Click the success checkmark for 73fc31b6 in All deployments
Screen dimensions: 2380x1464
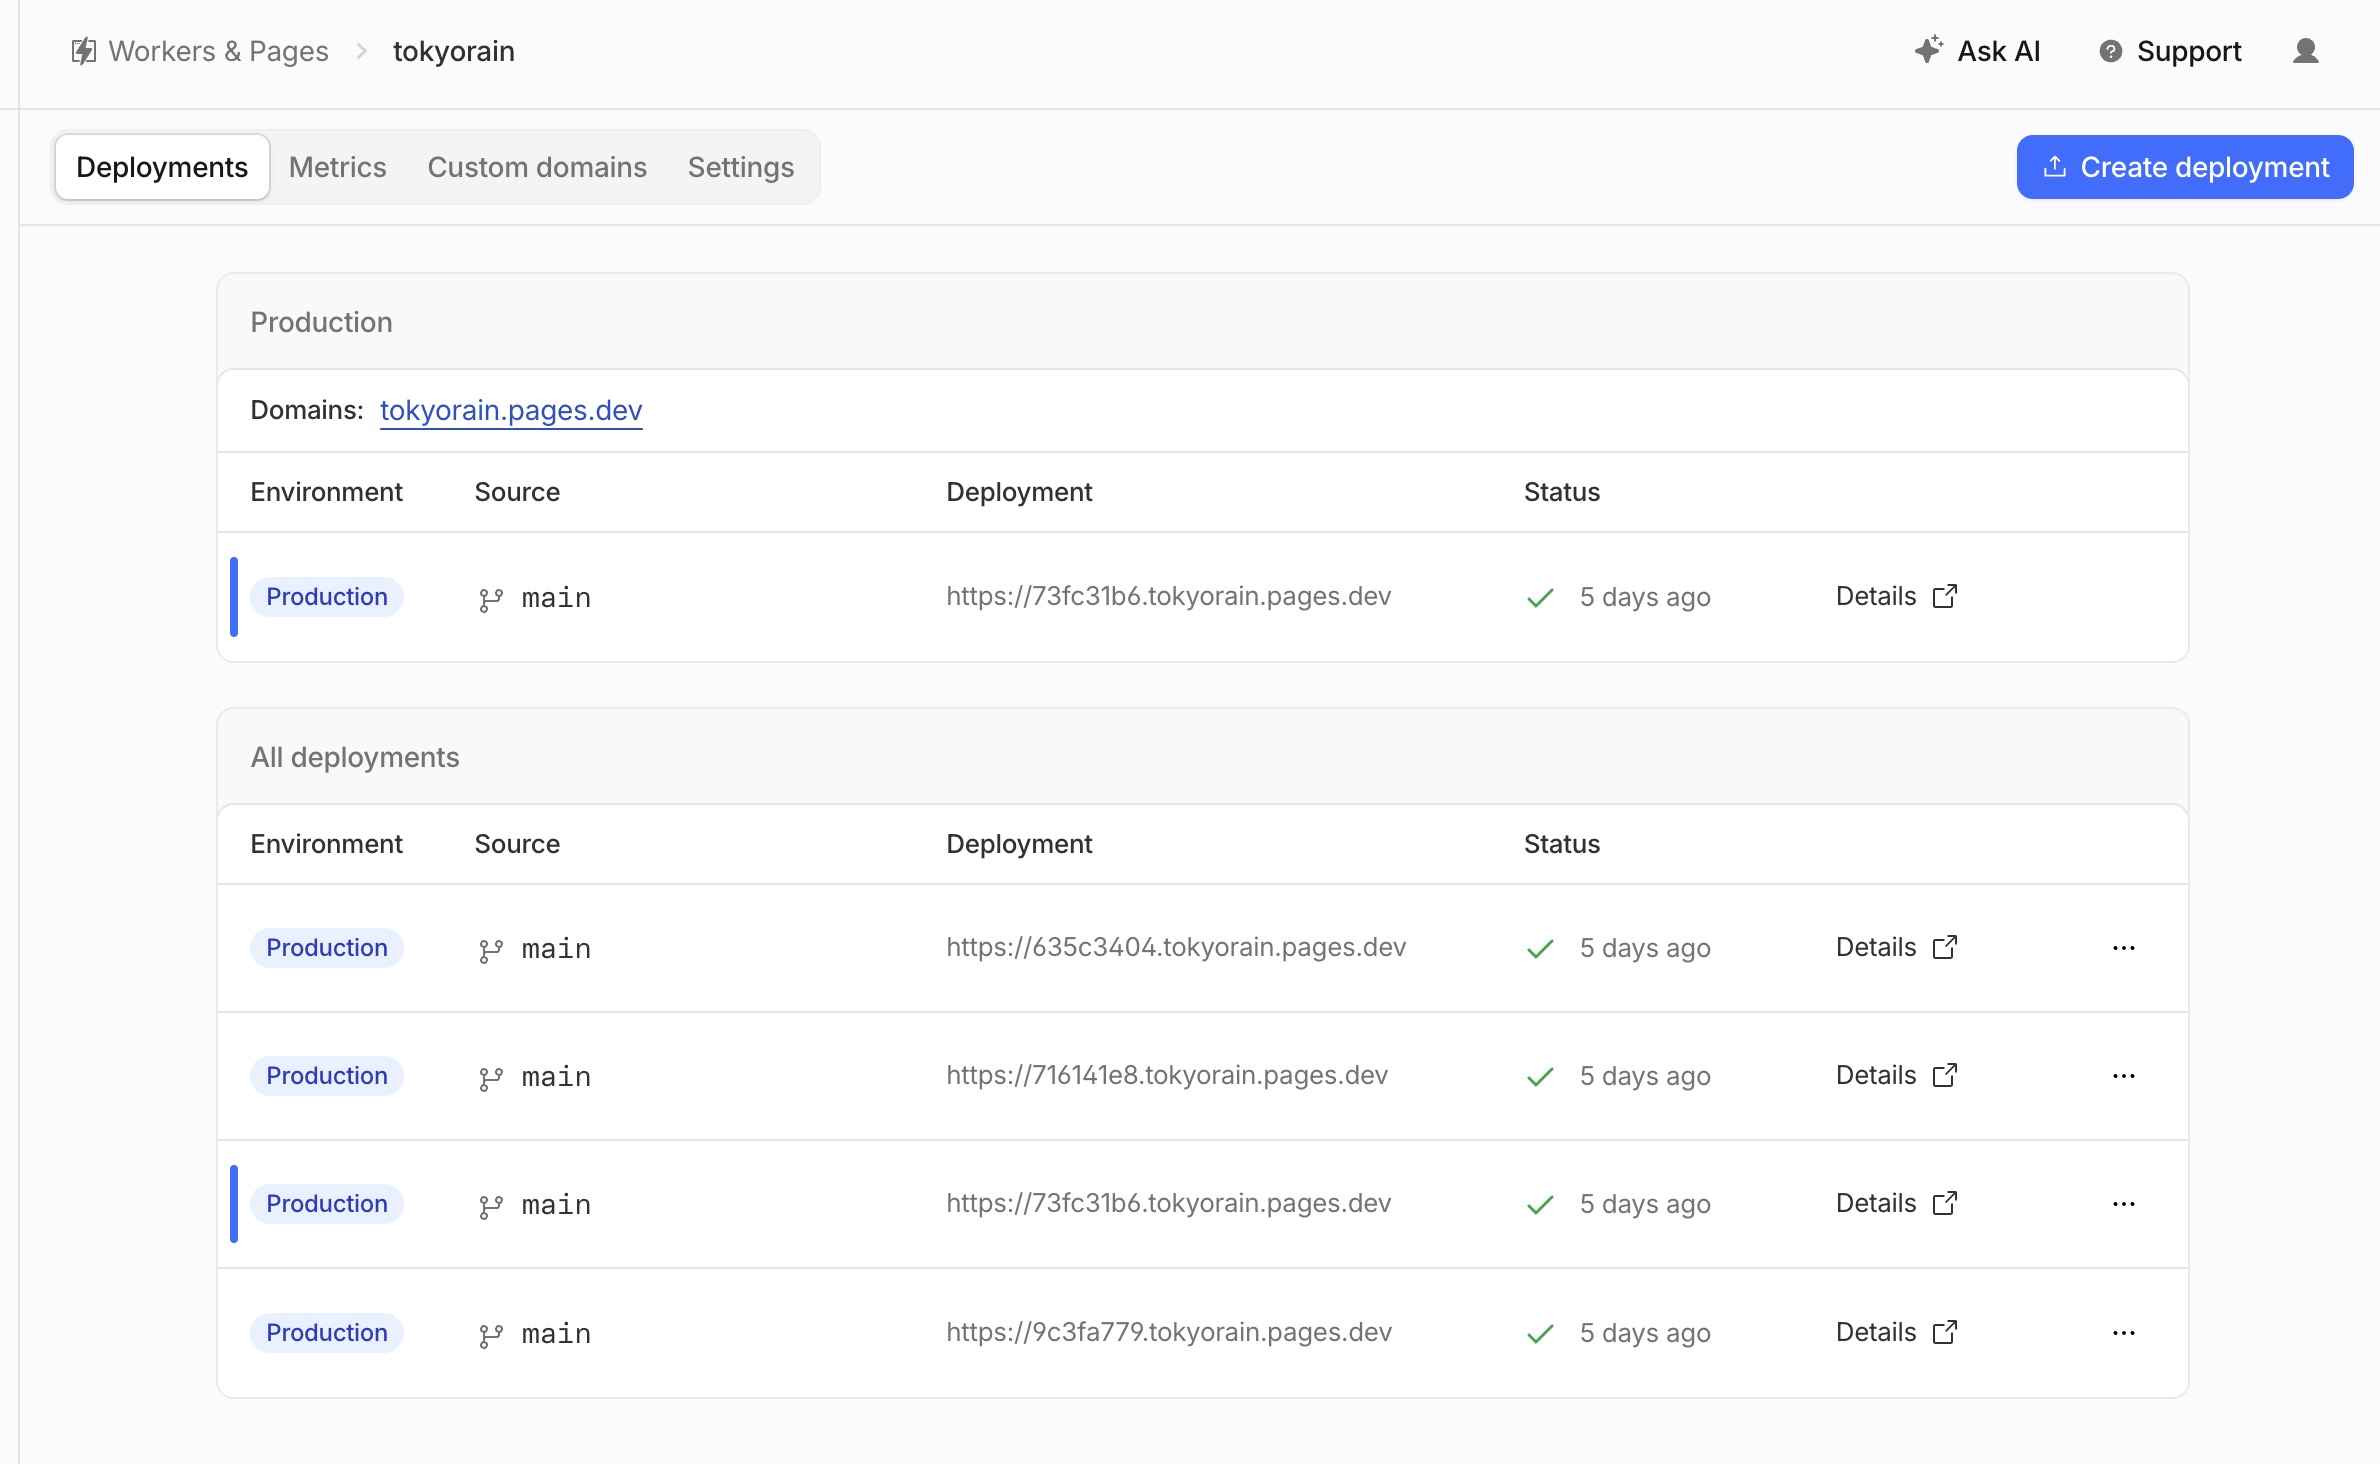click(x=1540, y=1205)
